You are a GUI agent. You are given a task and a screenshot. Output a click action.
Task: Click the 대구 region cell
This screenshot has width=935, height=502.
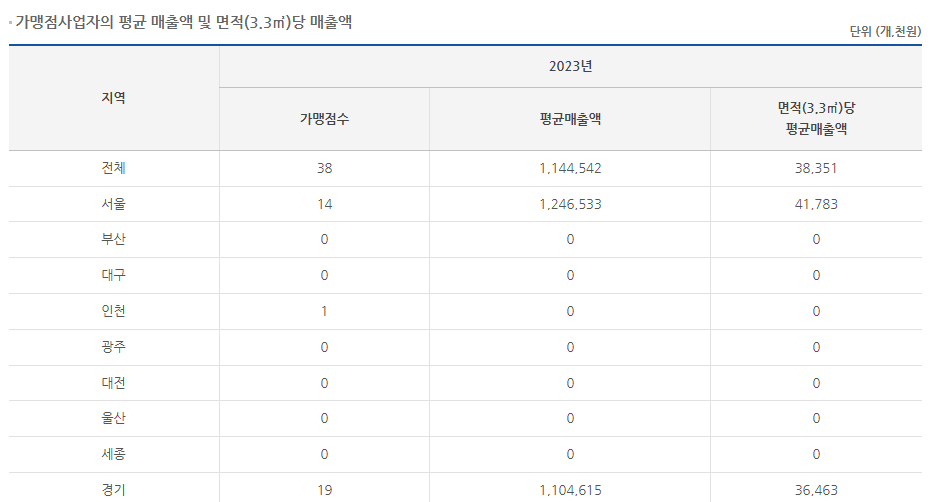tap(113, 275)
